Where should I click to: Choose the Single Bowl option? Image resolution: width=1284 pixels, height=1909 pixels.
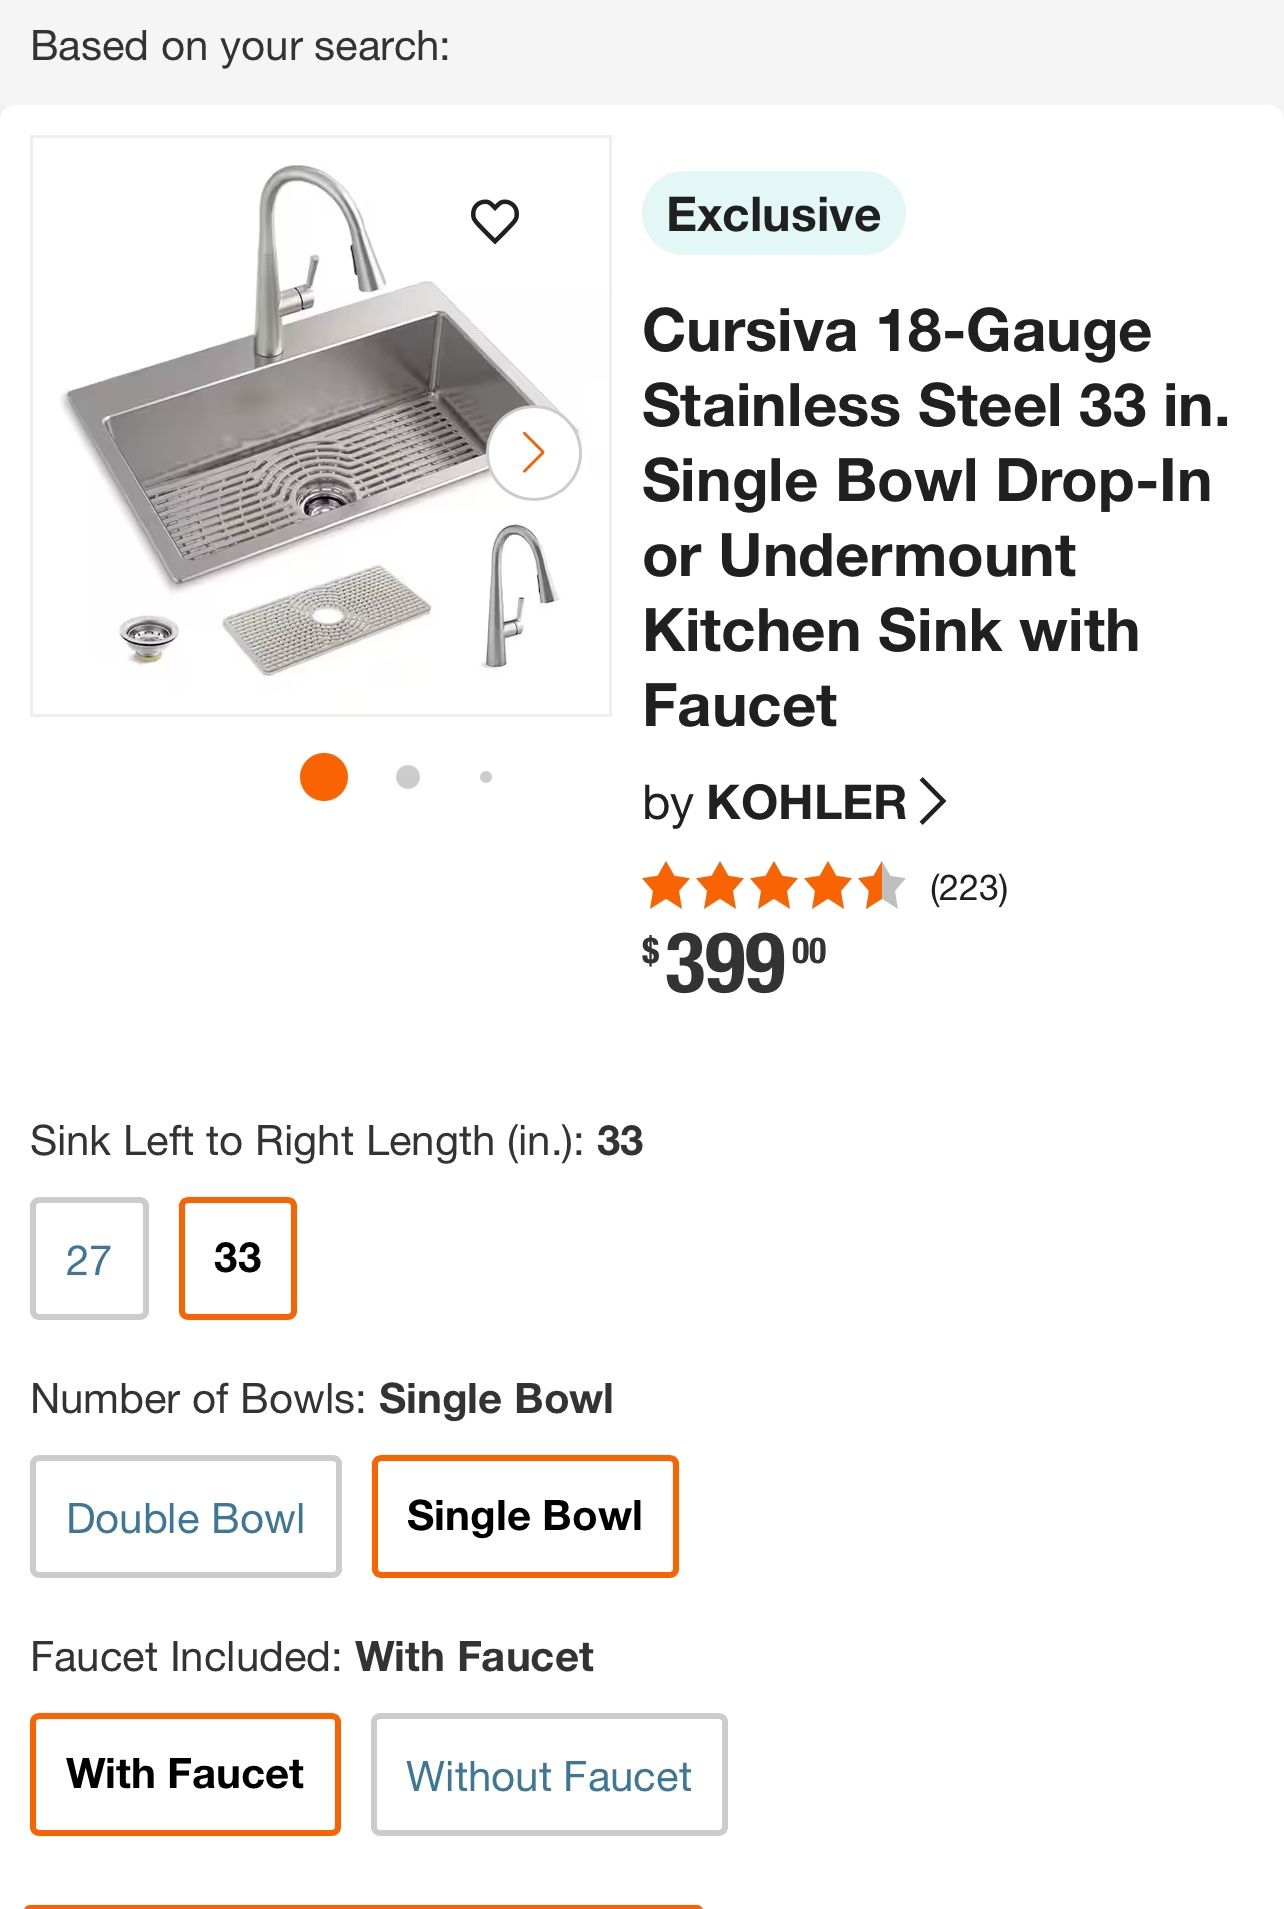(x=525, y=1516)
